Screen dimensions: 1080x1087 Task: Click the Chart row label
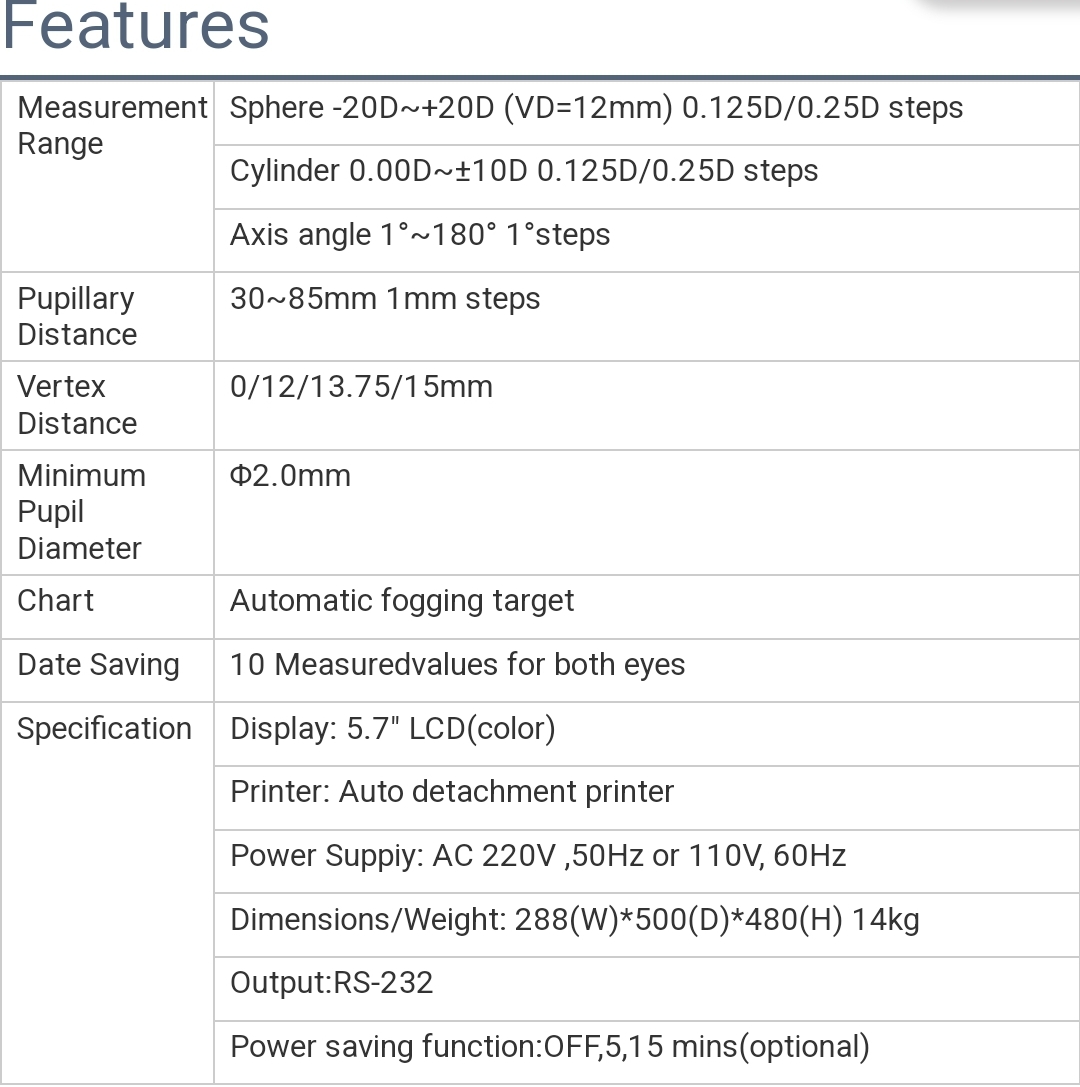pyautogui.click(x=56, y=600)
